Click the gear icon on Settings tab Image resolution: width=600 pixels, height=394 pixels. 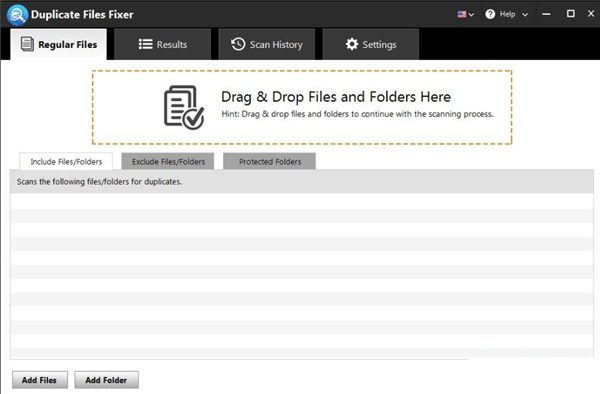[352, 44]
